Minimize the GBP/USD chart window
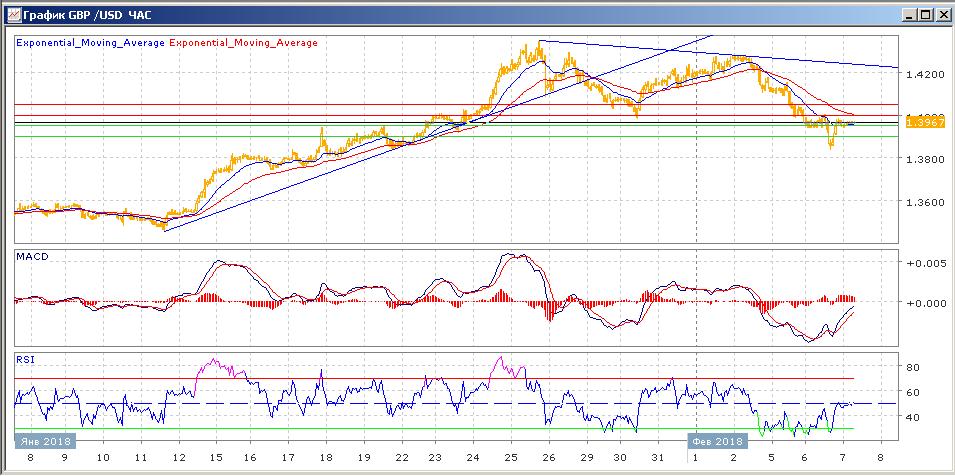The width and height of the screenshot is (955, 476). (x=910, y=15)
